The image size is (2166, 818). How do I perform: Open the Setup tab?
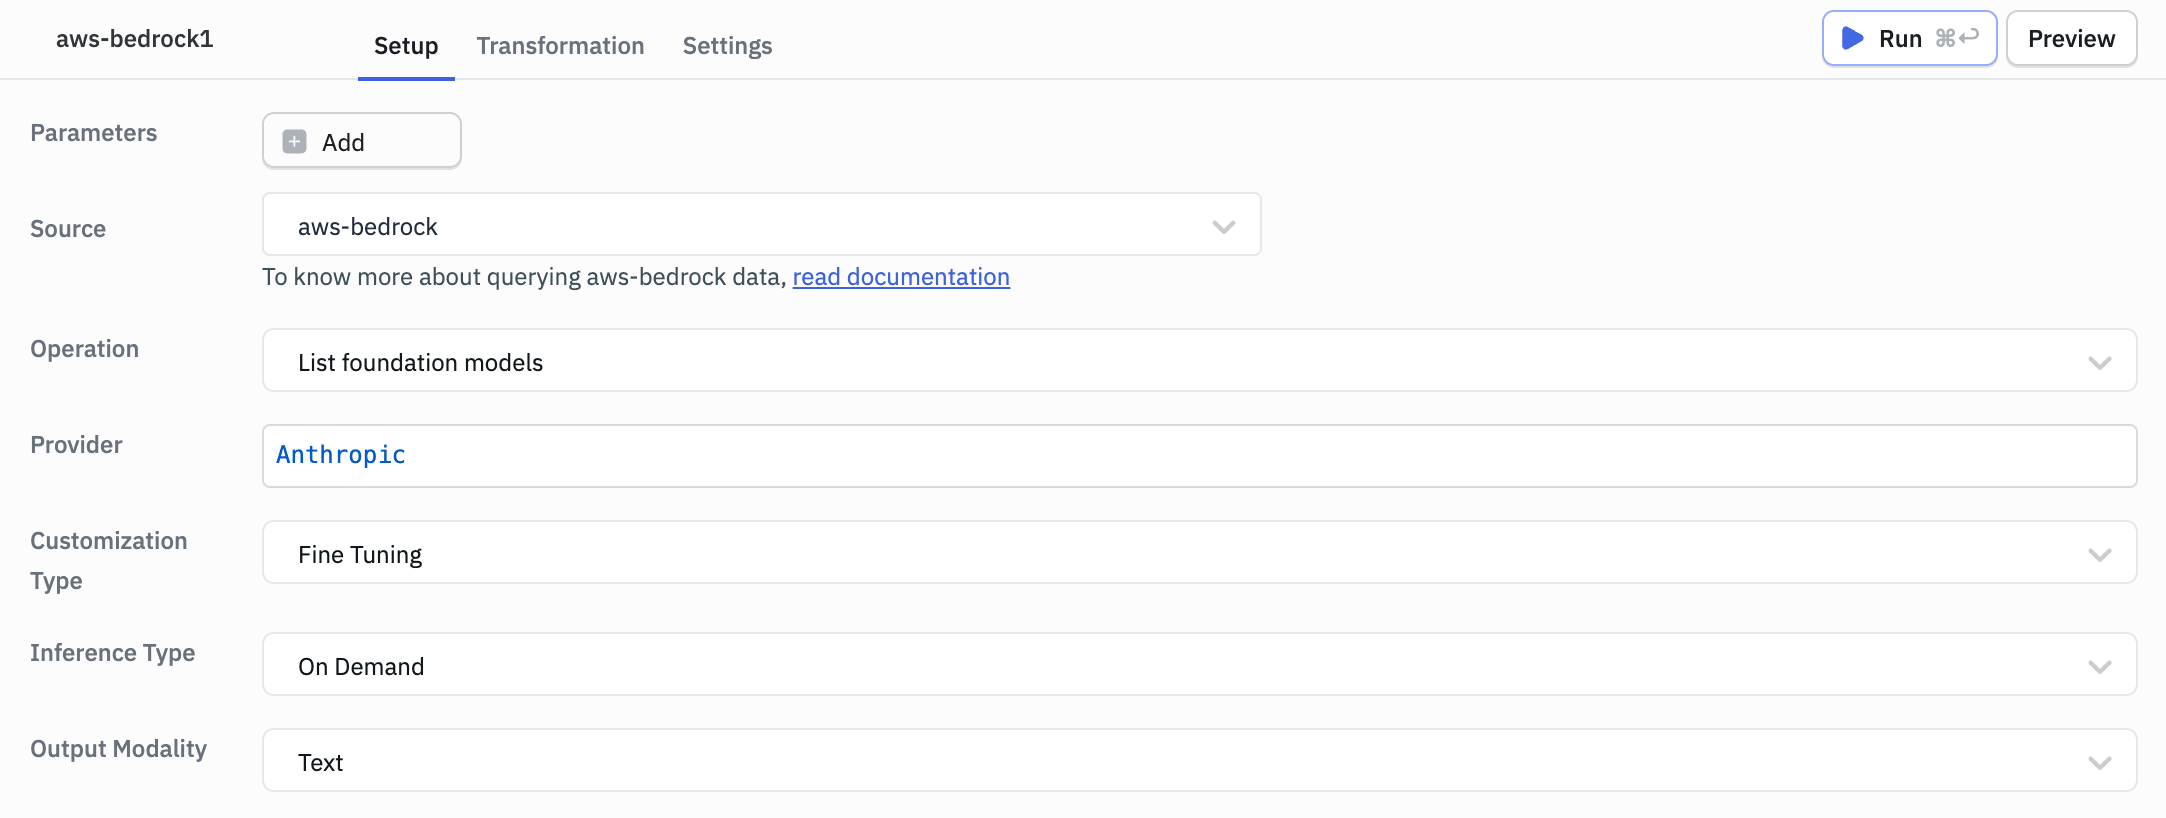(x=406, y=46)
